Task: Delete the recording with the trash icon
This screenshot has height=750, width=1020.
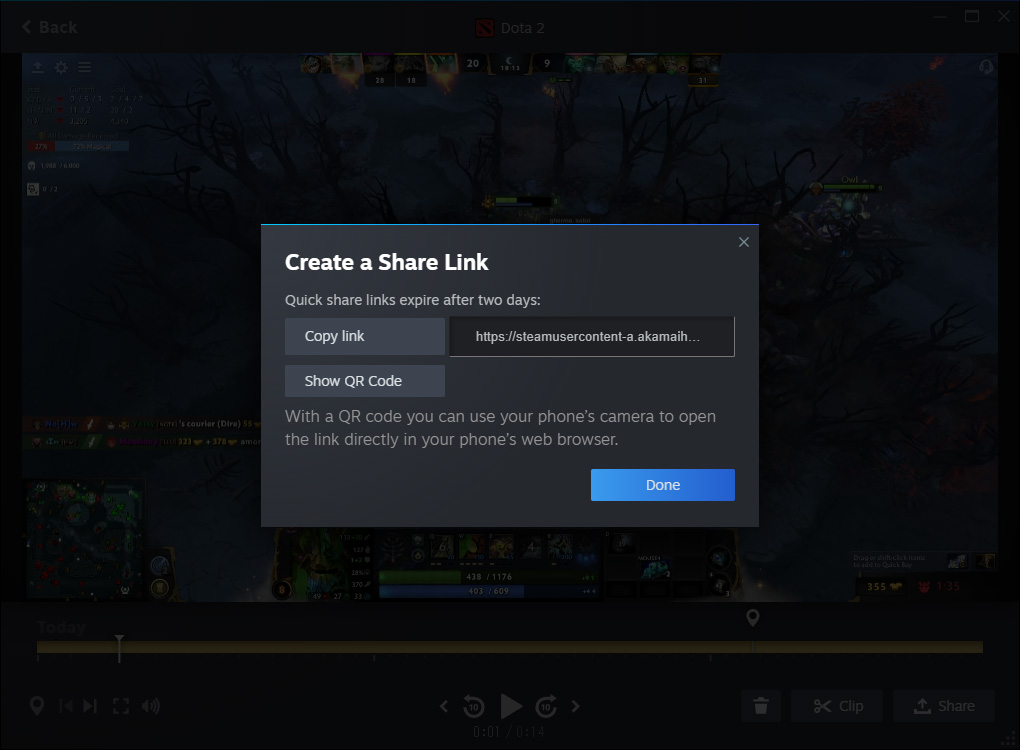Action: tap(760, 706)
